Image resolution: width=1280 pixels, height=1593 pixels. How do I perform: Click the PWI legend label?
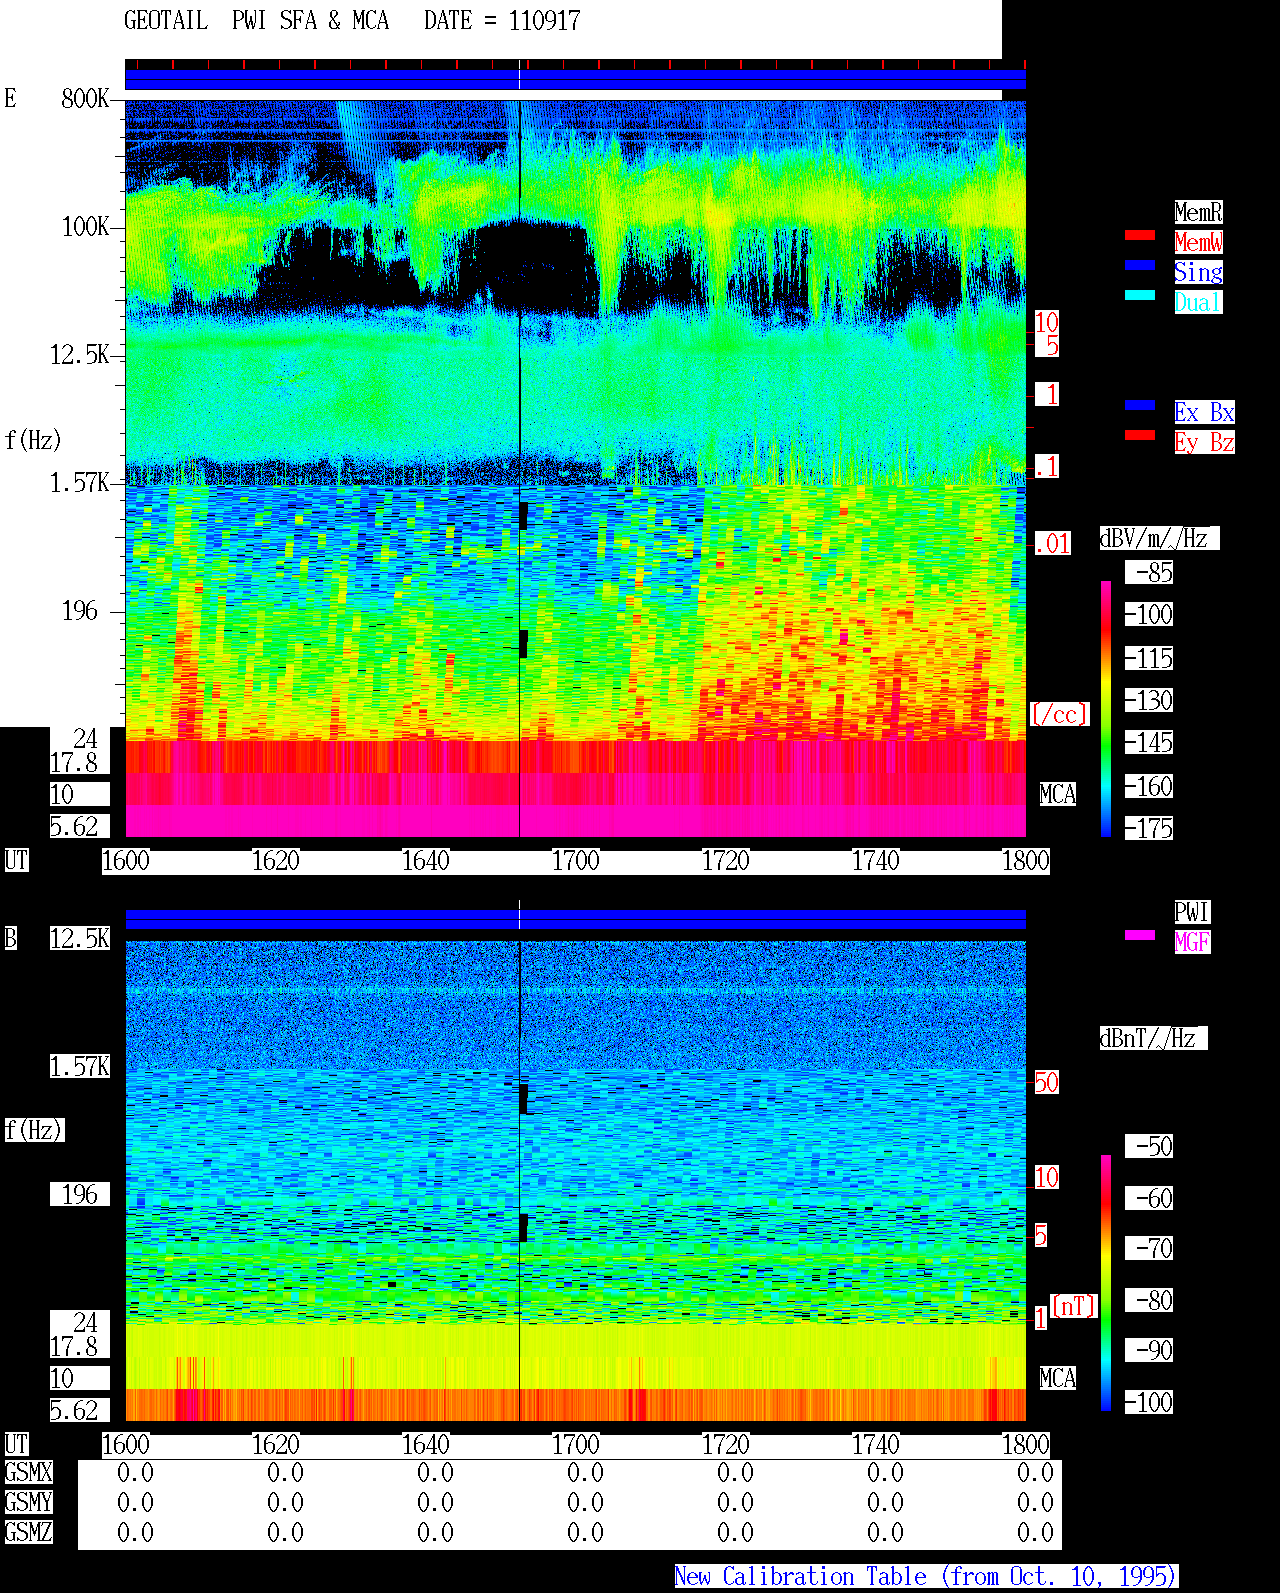[x=1192, y=912]
